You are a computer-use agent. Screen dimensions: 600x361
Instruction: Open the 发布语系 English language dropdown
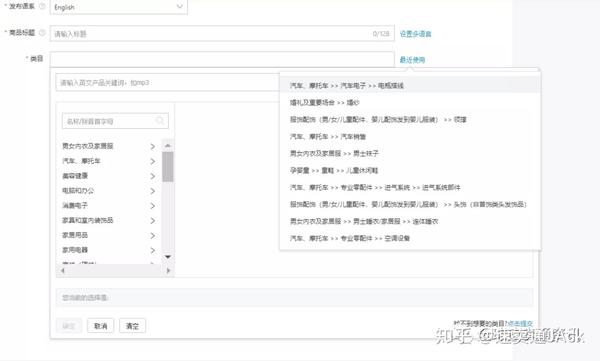(119, 7)
